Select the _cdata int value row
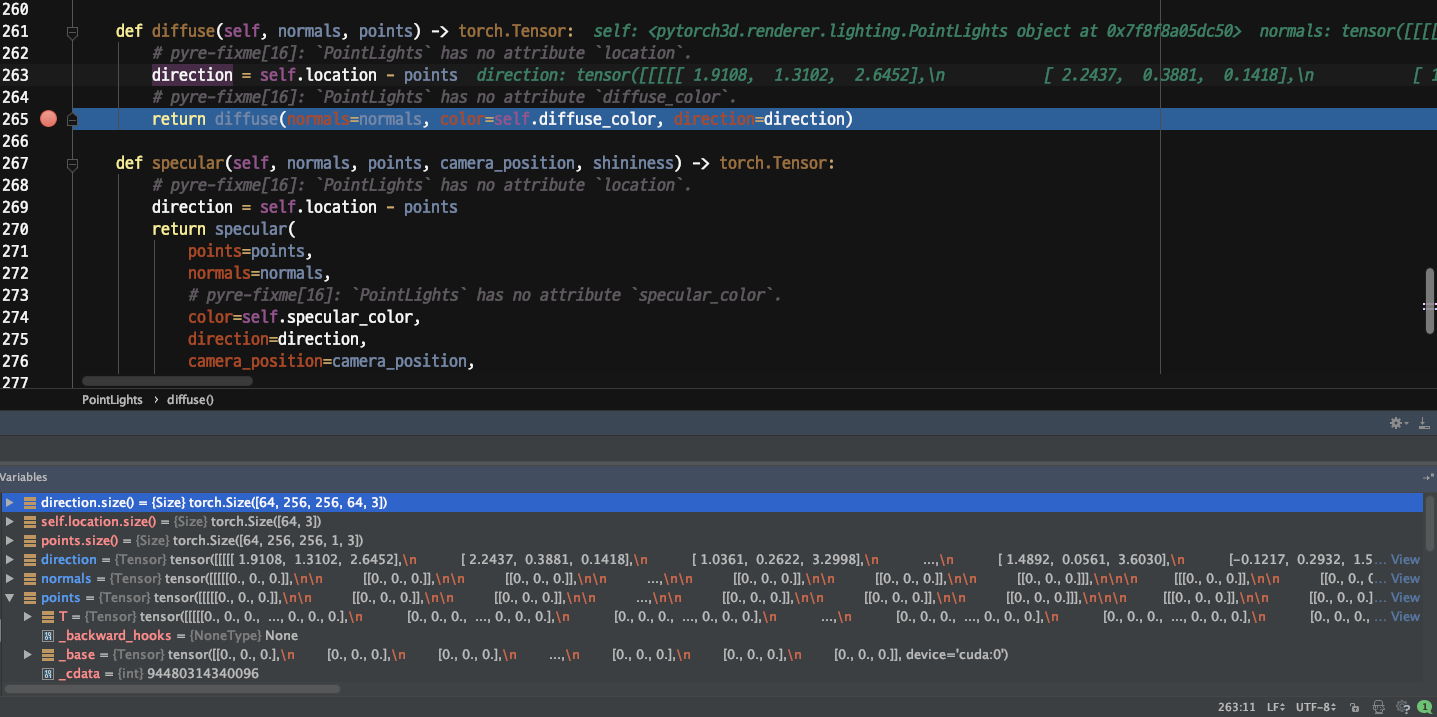This screenshot has width=1437, height=717. pos(711,673)
